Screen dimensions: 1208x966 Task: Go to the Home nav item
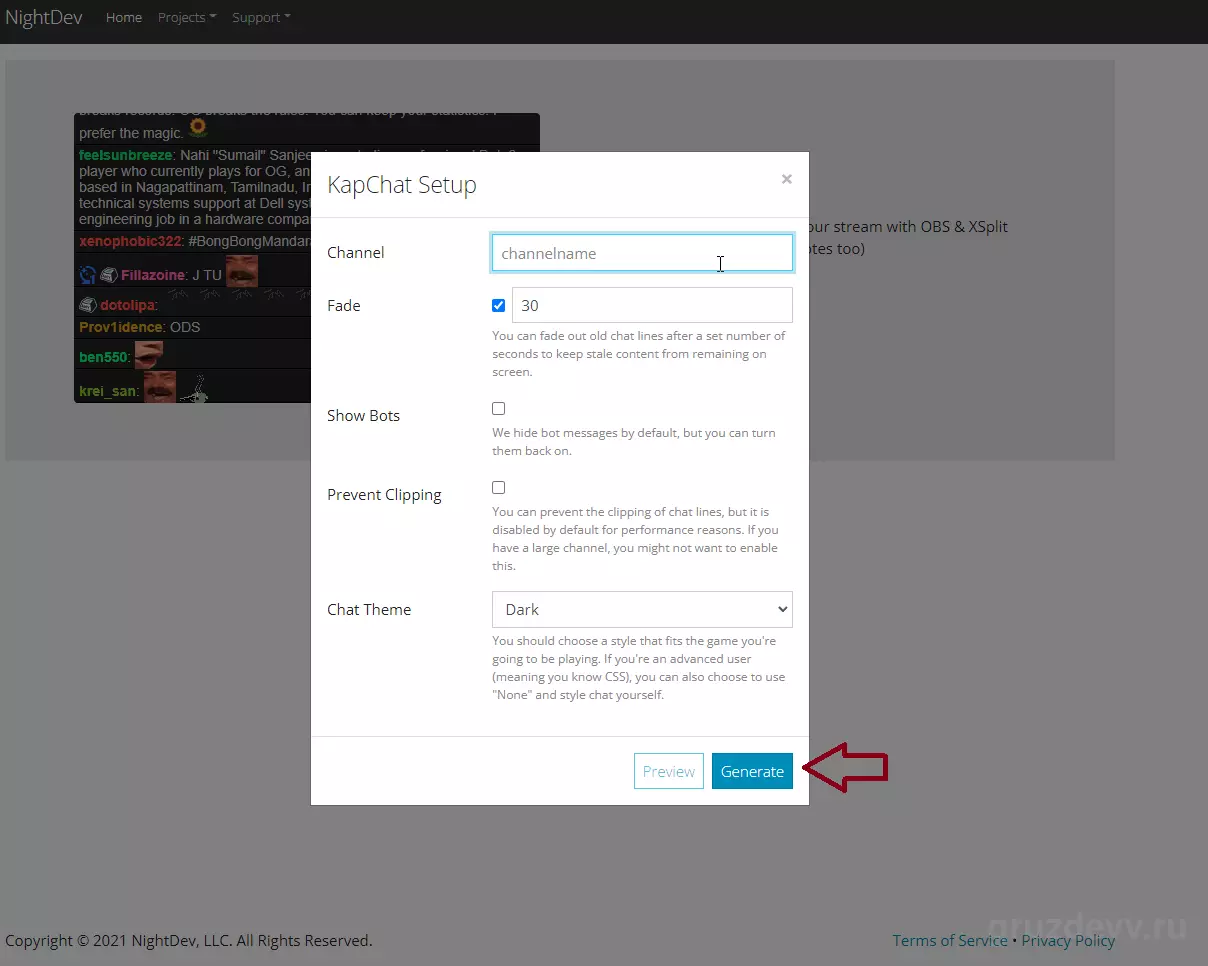click(x=124, y=17)
